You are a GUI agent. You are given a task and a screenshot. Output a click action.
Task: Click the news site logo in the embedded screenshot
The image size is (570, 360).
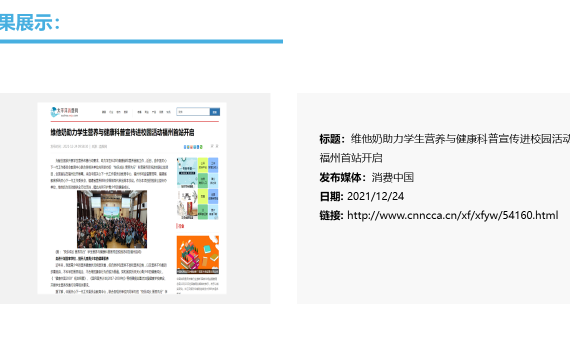click(x=64, y=112)
